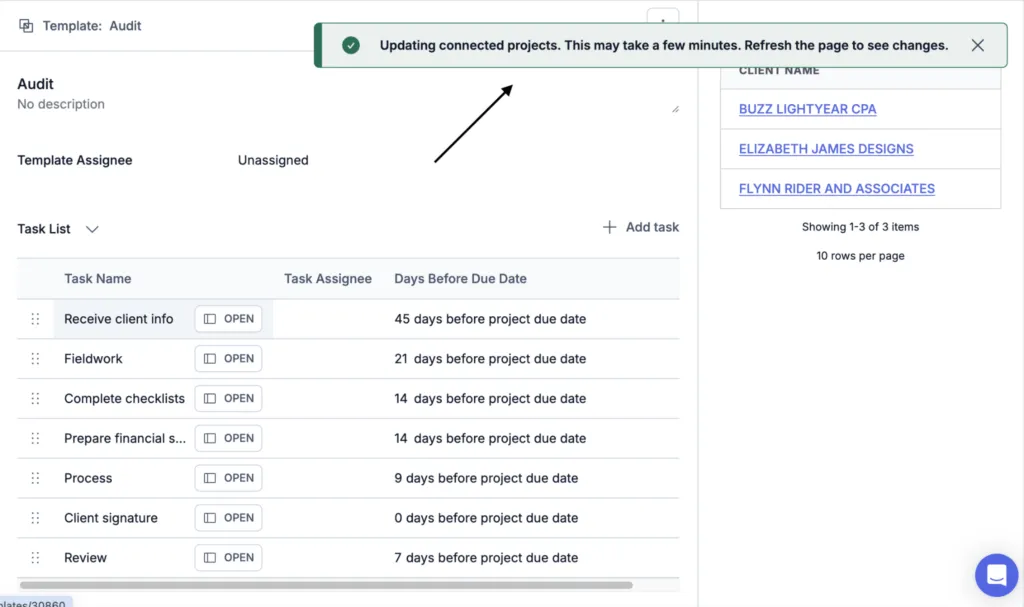Edit the 9 days value for Process

(398, 478)
